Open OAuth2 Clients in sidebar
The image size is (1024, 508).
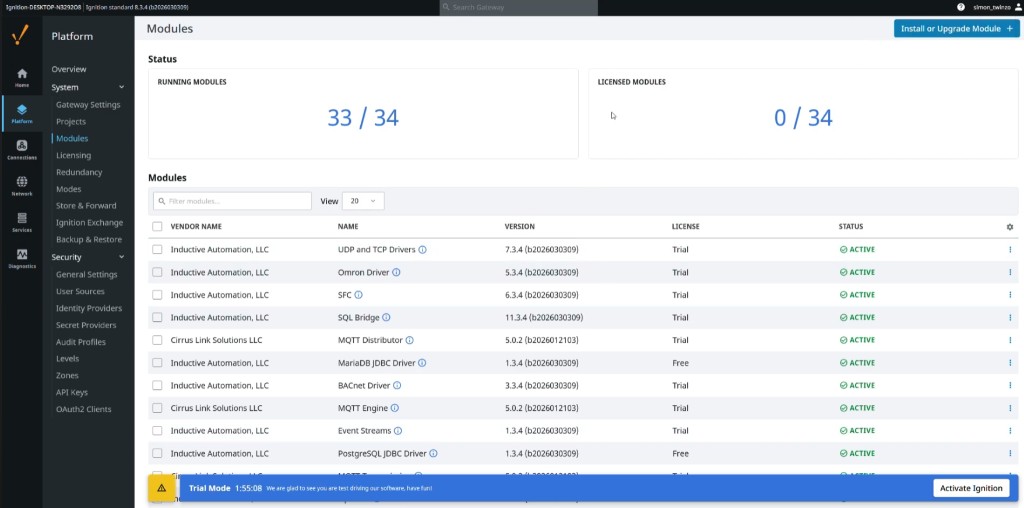[84, 409]
